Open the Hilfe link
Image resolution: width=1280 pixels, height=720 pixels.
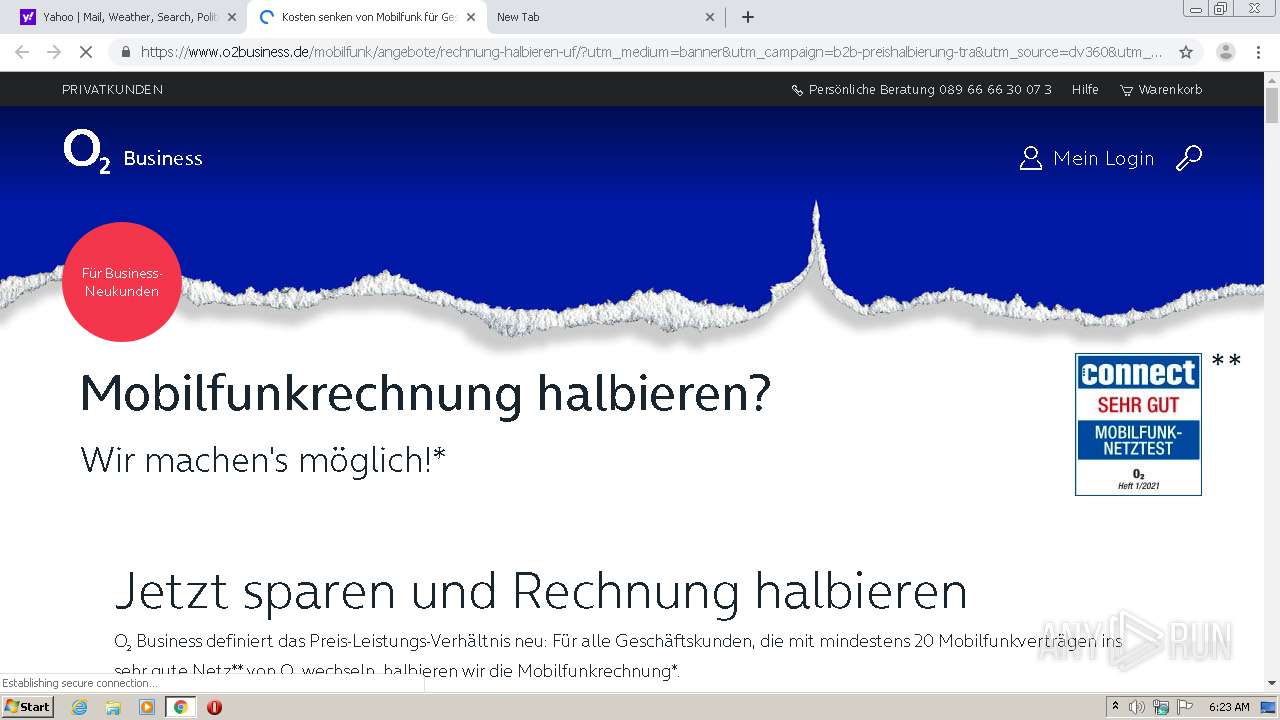[x=1085, y=90]
